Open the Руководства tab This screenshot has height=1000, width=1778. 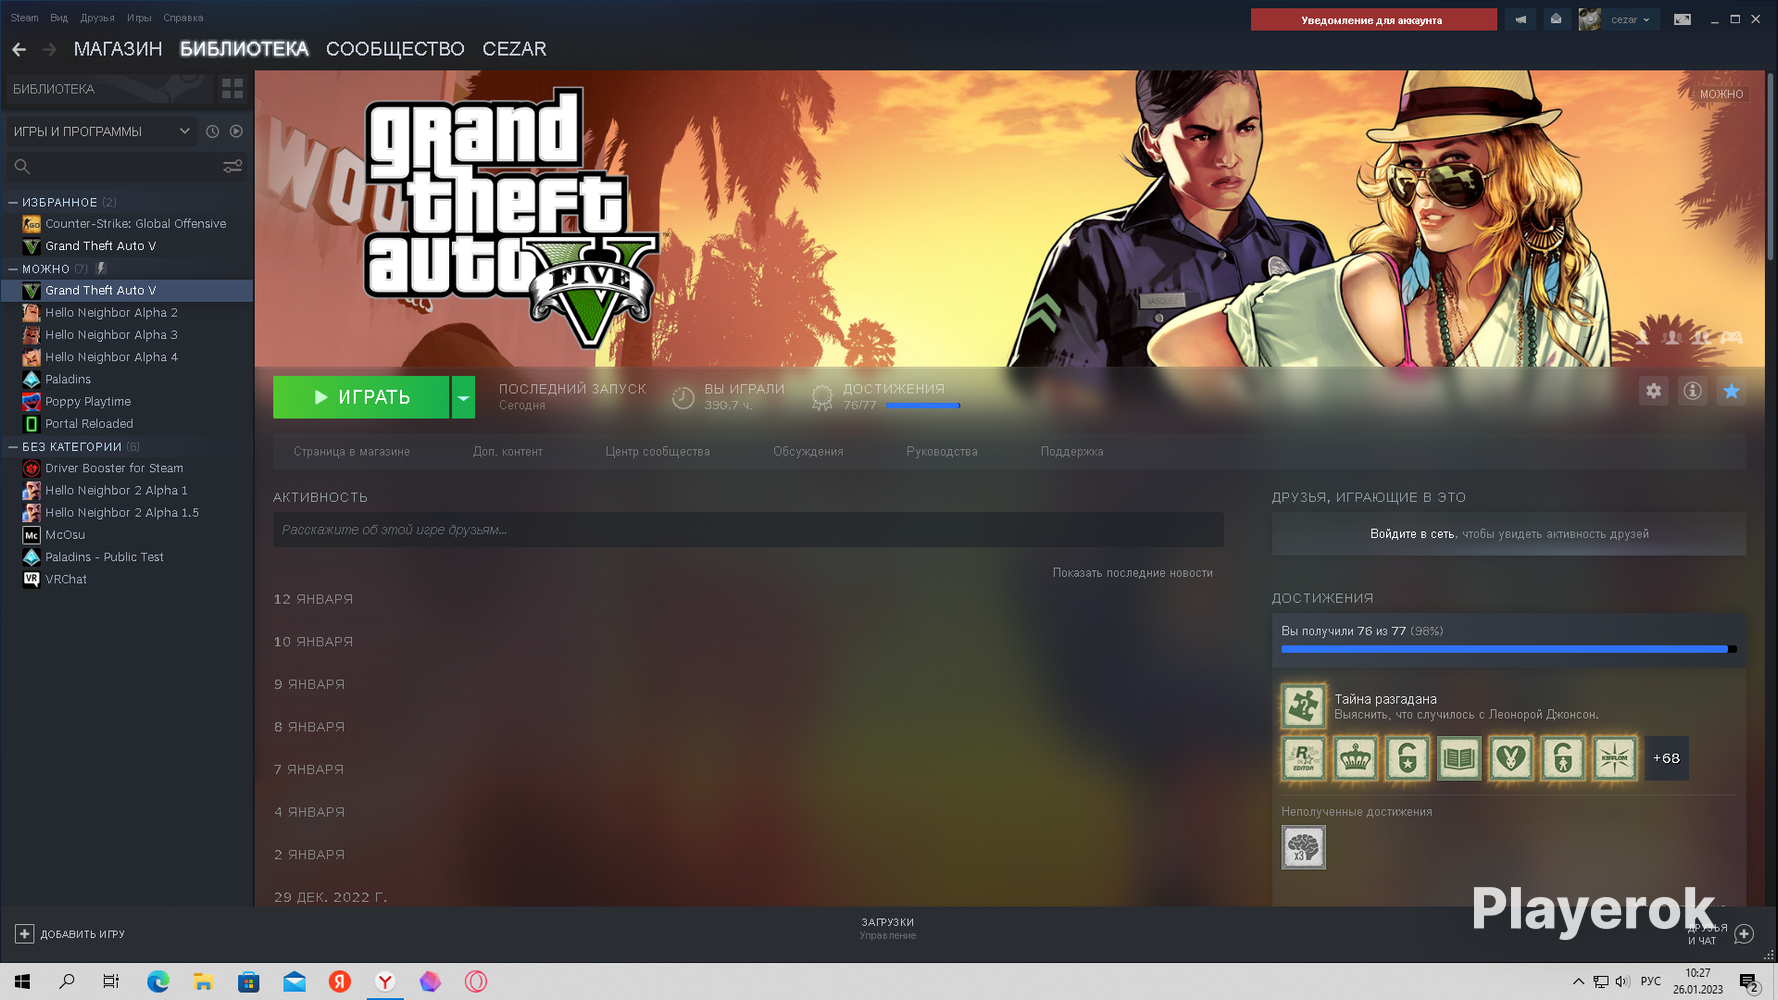click(942, 452)
